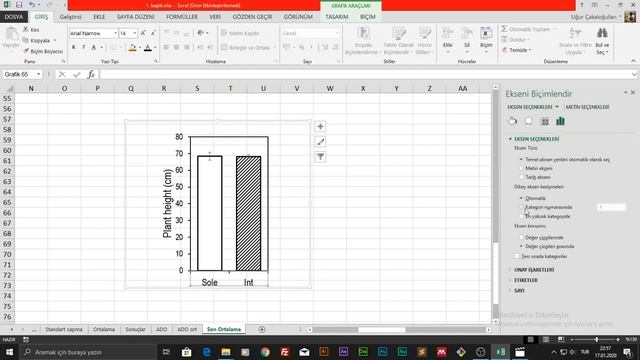Open the 'Standart sapma' sheet tab
The height and width of the screenshot is (360, 640).
[x=64, y=329]
